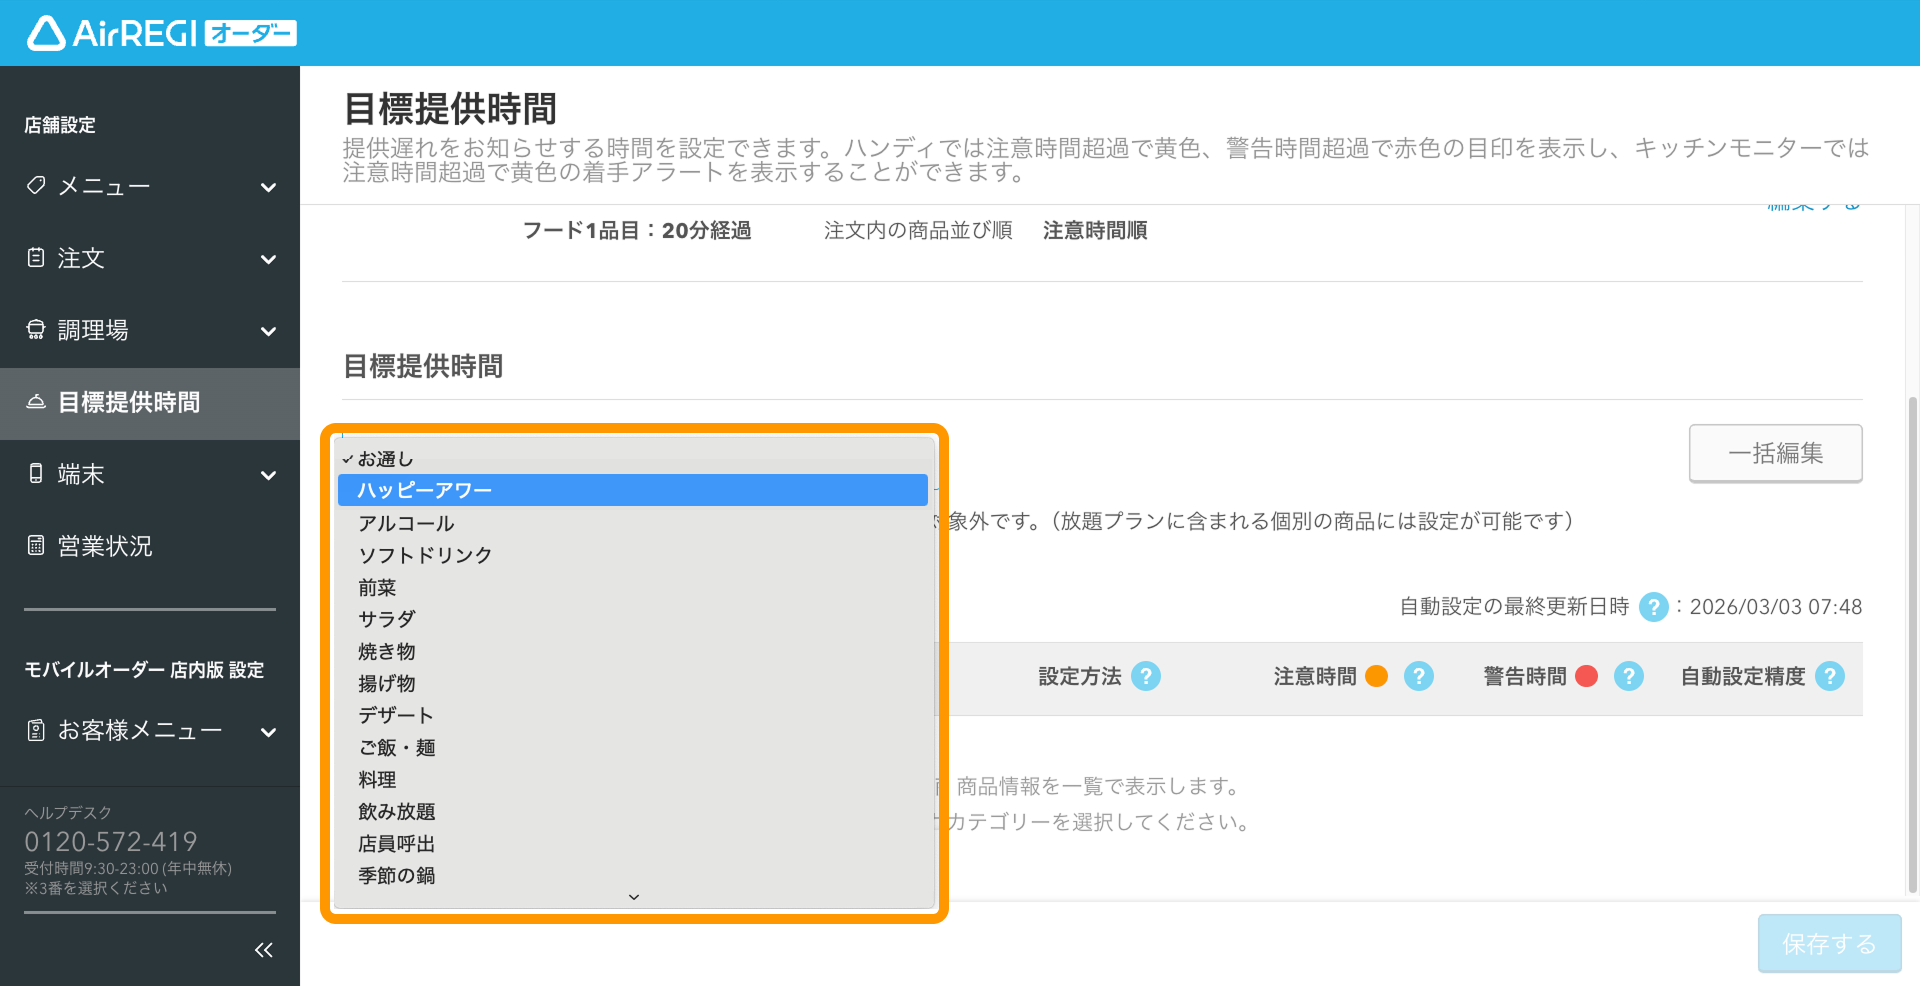Click the 端末 device icon in sidebar
The height and width of the screenshot is (986, 1920).
coord(36,473)
